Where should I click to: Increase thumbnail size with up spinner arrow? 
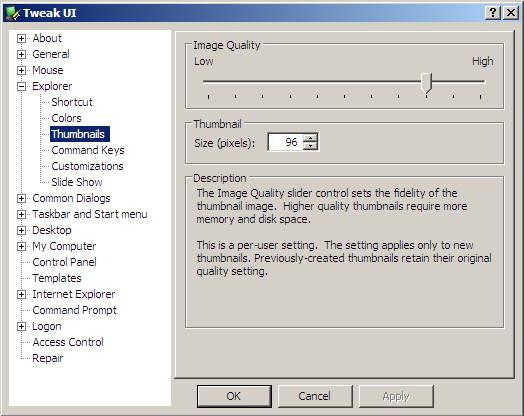click(311, 138)
